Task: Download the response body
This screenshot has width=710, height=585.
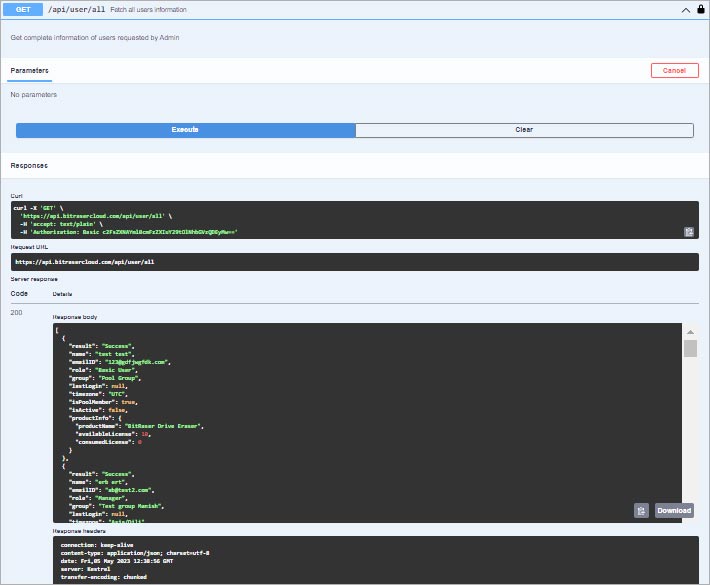Action: point(674,511)
